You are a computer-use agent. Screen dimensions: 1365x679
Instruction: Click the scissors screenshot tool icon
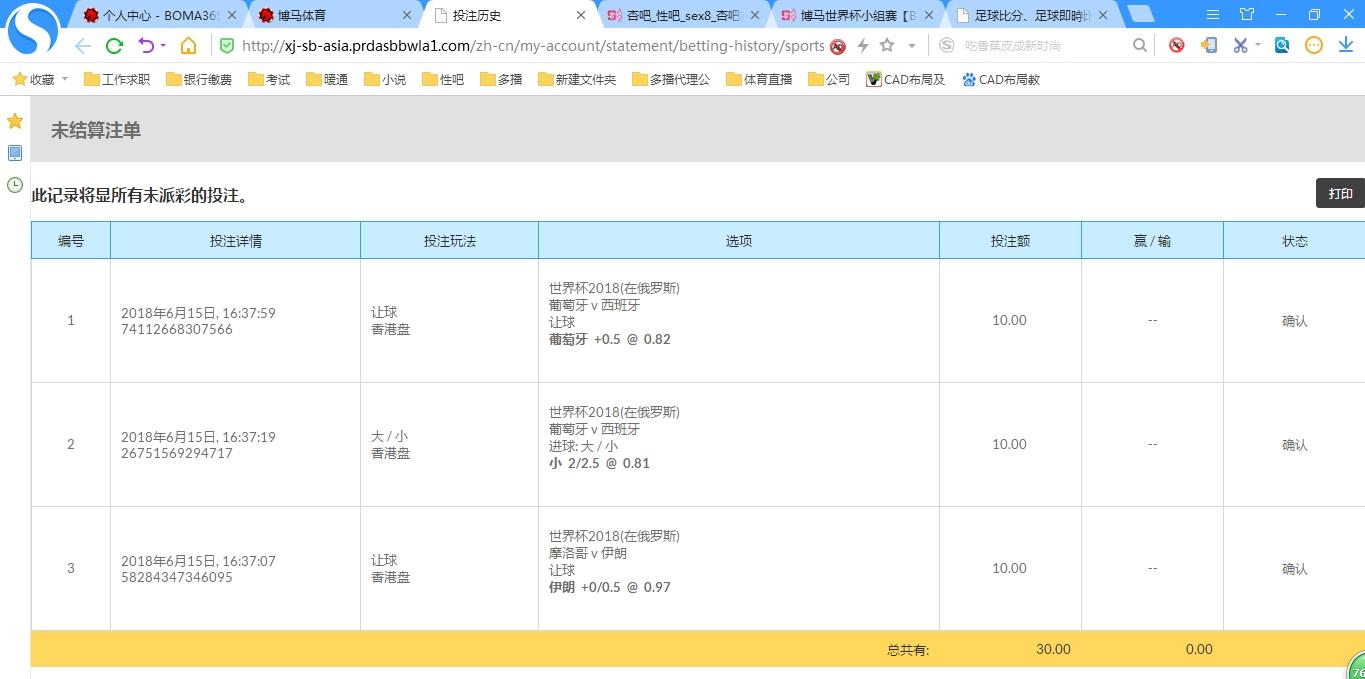[x=1240, y=46]
